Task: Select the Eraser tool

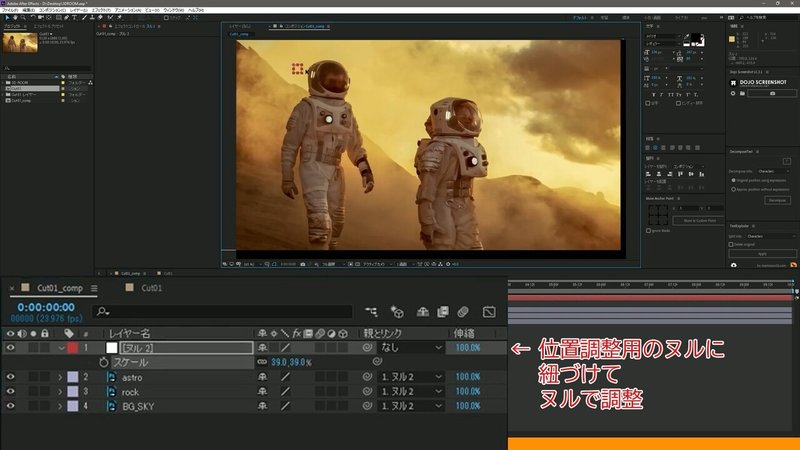Action: pyautogui.click(x=100, y=17)
